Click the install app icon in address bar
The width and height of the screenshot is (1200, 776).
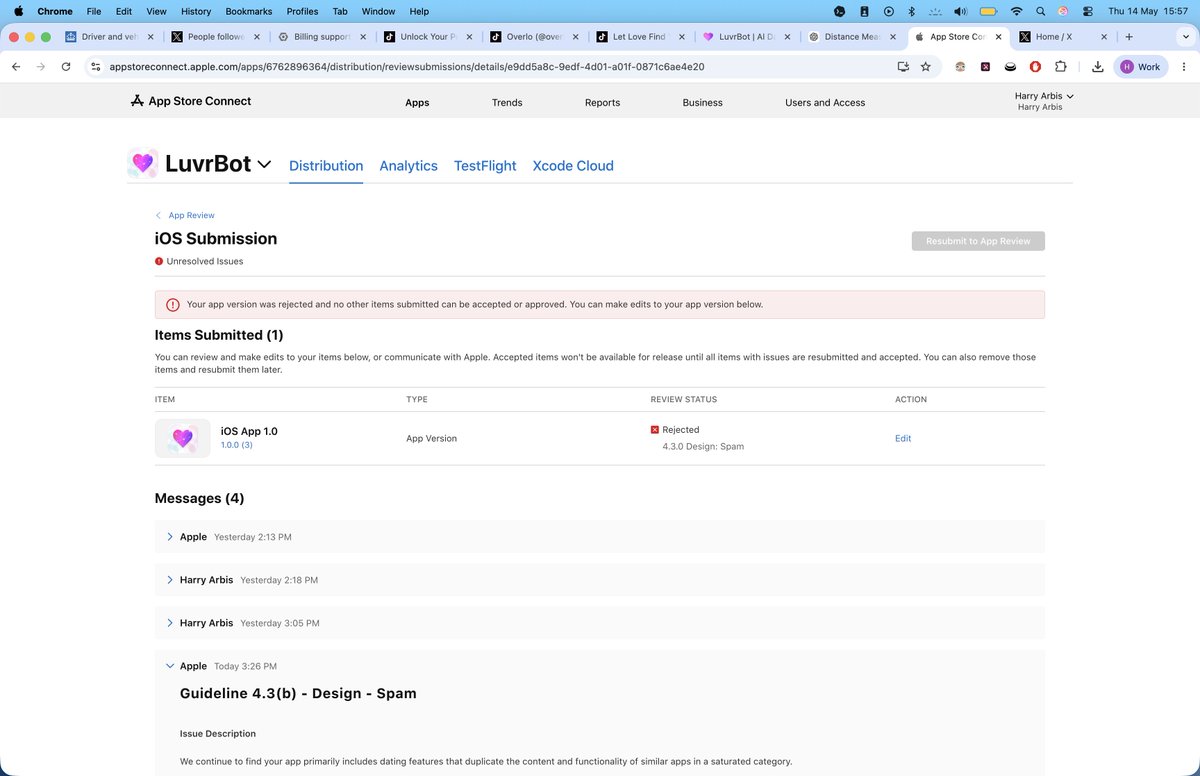[x=903, y=67]
